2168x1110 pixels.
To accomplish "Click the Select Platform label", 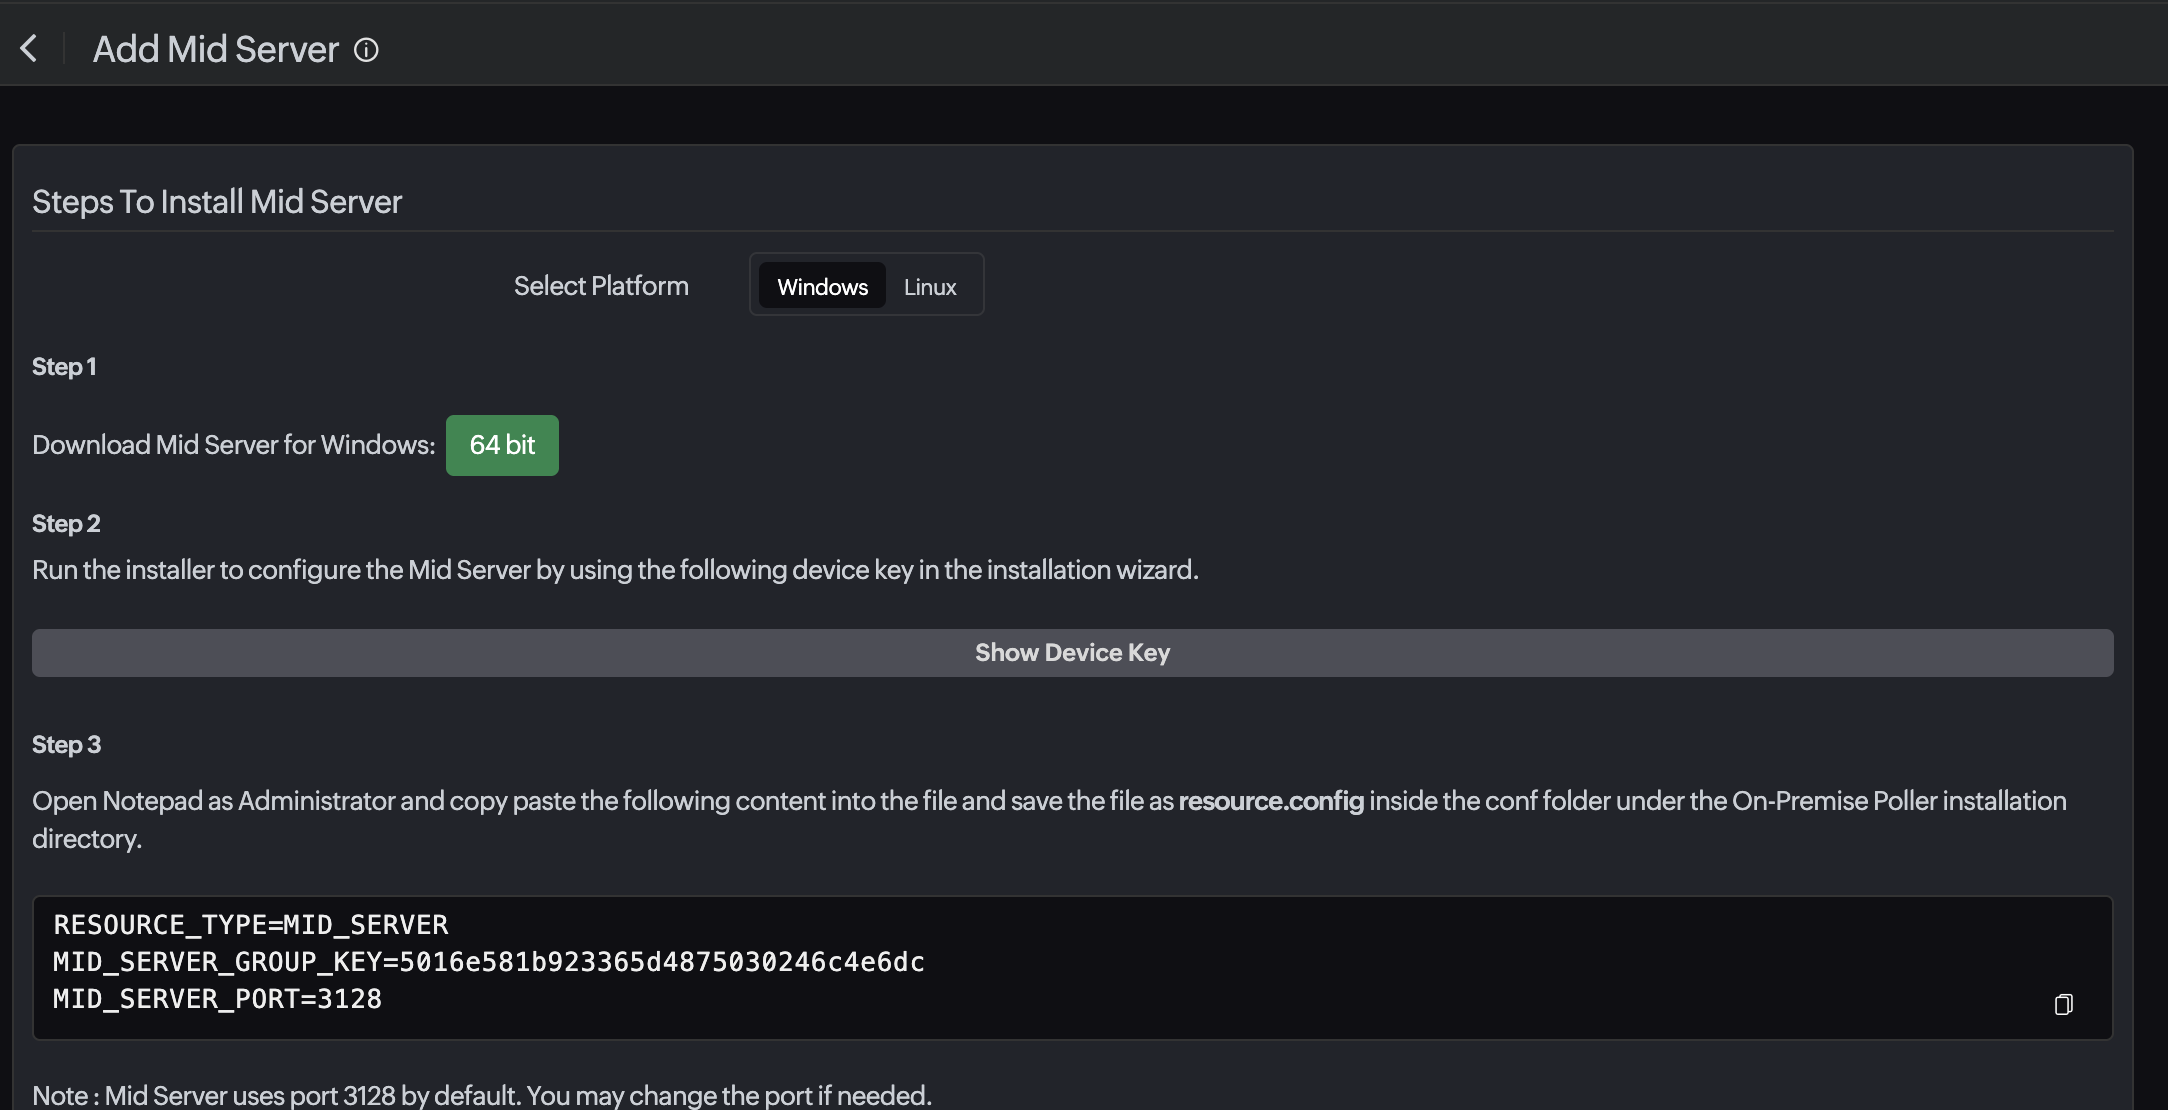I will 601,286.
